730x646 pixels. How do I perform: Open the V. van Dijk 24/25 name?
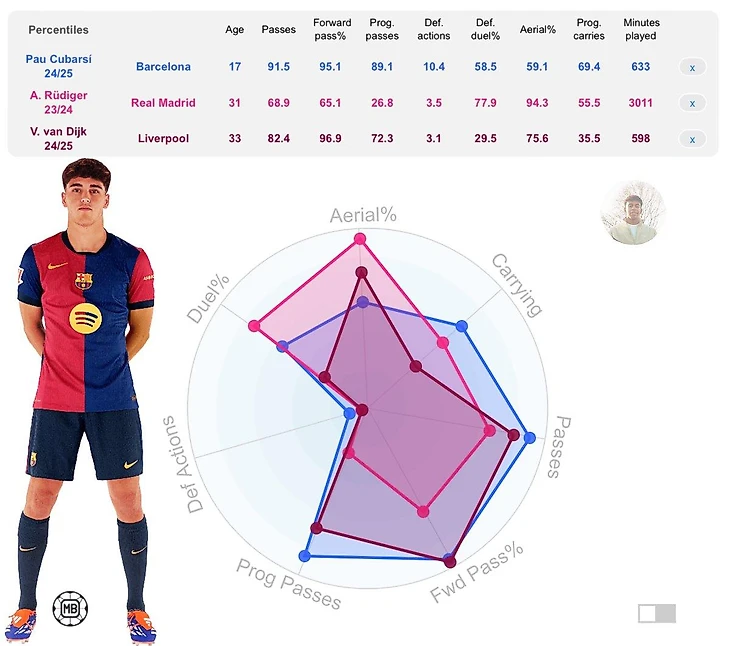click(x=58, y=138)
